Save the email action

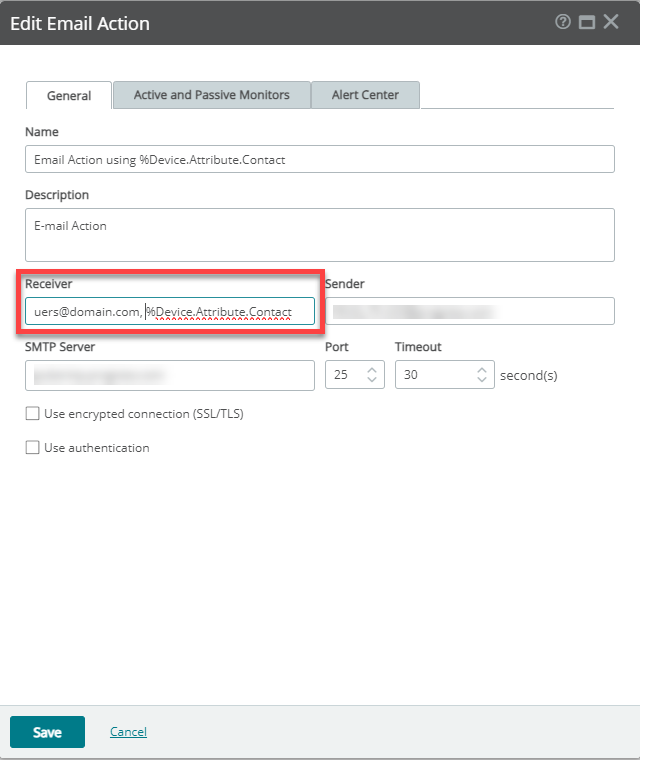pyautogui.click(x=47, y=732)
